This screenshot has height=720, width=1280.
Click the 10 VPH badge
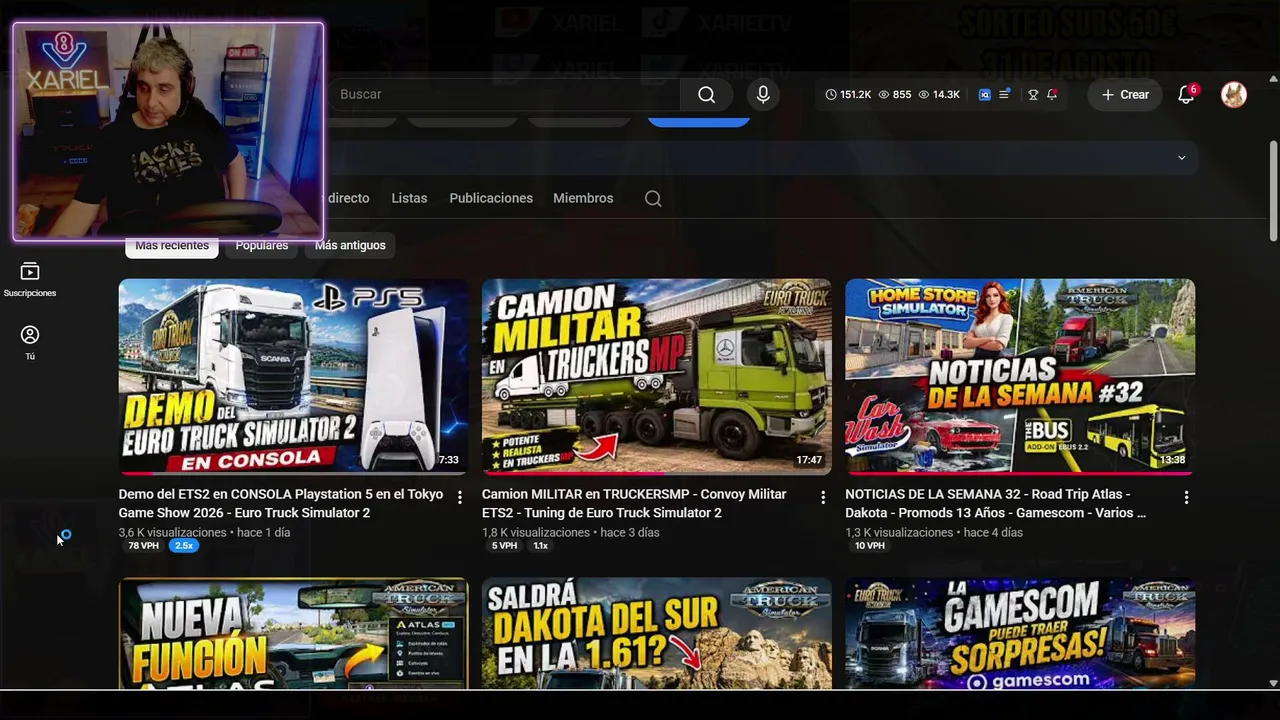pos(869,546)
